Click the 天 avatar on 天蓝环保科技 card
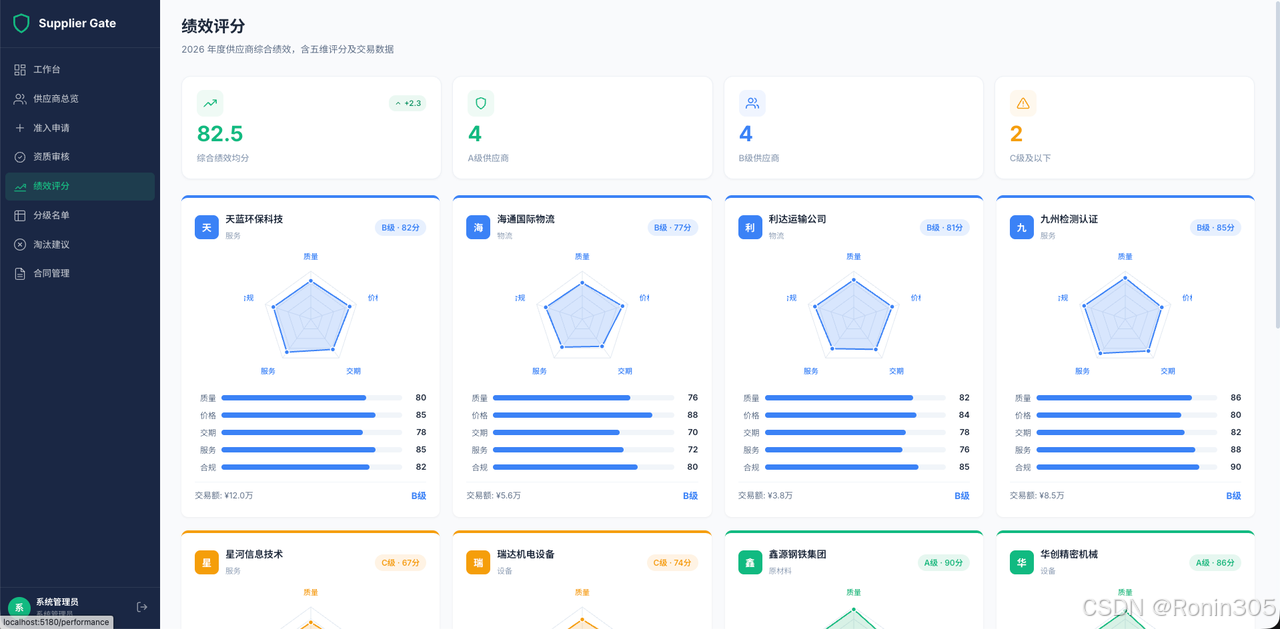This screenshot has height=629, width=1280. point(206,228)
